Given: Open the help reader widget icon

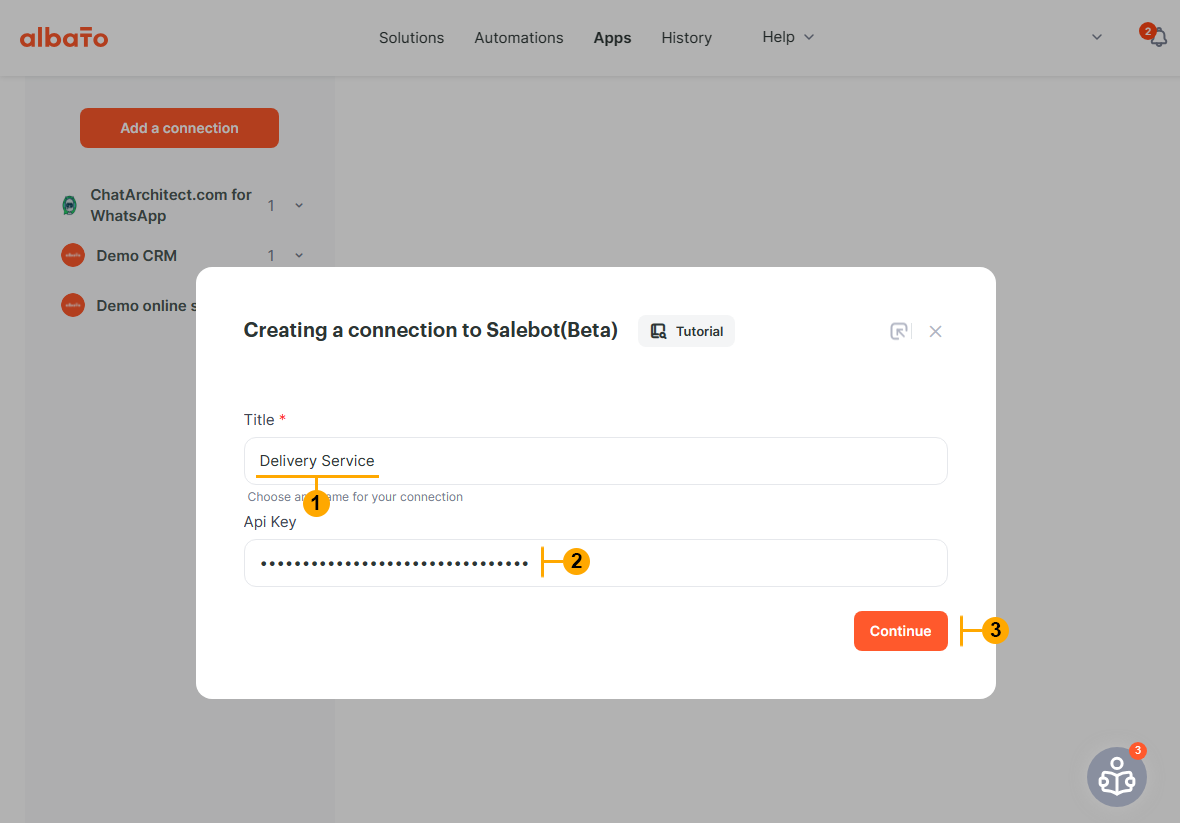Looking at the screenshot, I should click(x=1116, y=777).
